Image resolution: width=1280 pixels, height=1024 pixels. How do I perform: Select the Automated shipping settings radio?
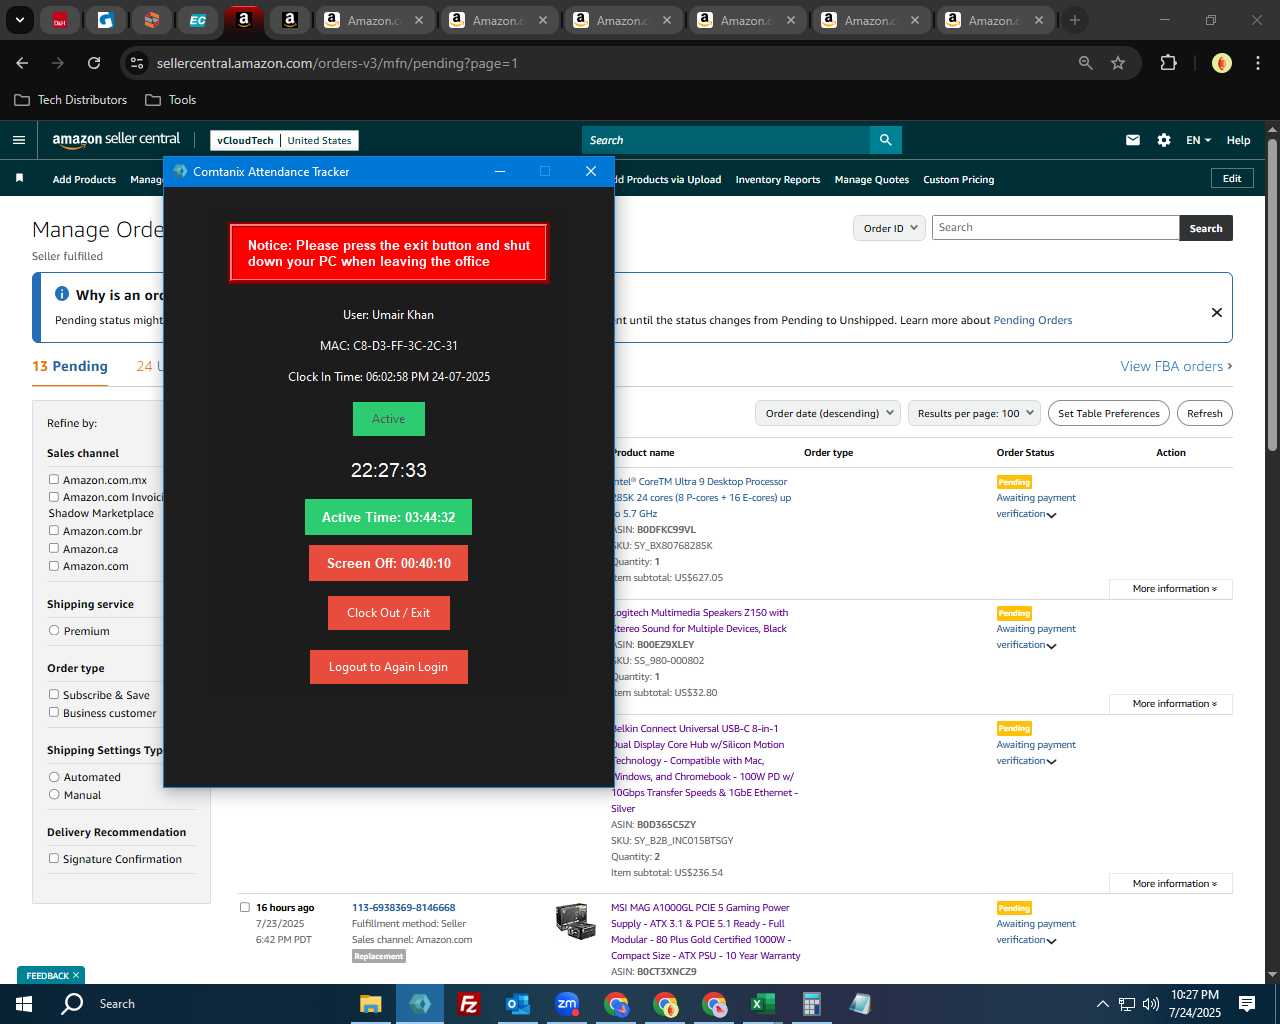point(54,777)
